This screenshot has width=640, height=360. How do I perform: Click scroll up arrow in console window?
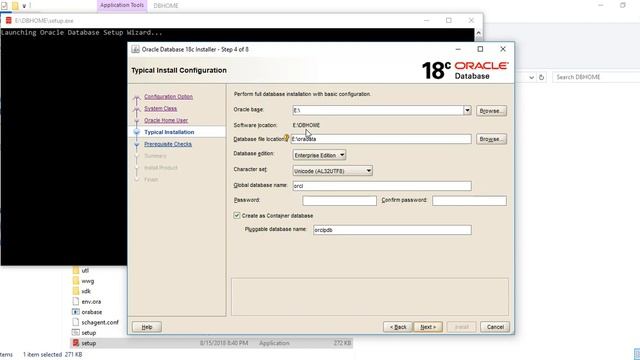tap(478, 33)
